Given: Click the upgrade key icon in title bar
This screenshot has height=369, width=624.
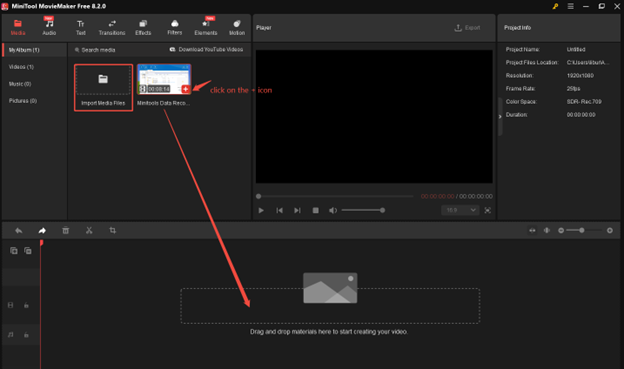Looking at the screenshot, I should 555,6.
